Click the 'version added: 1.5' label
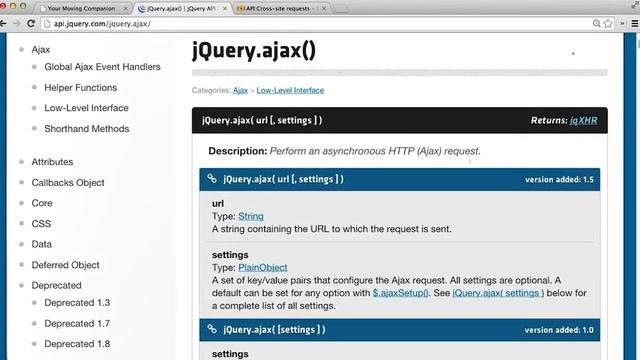The image size is (640, 360). click(559, 180)
